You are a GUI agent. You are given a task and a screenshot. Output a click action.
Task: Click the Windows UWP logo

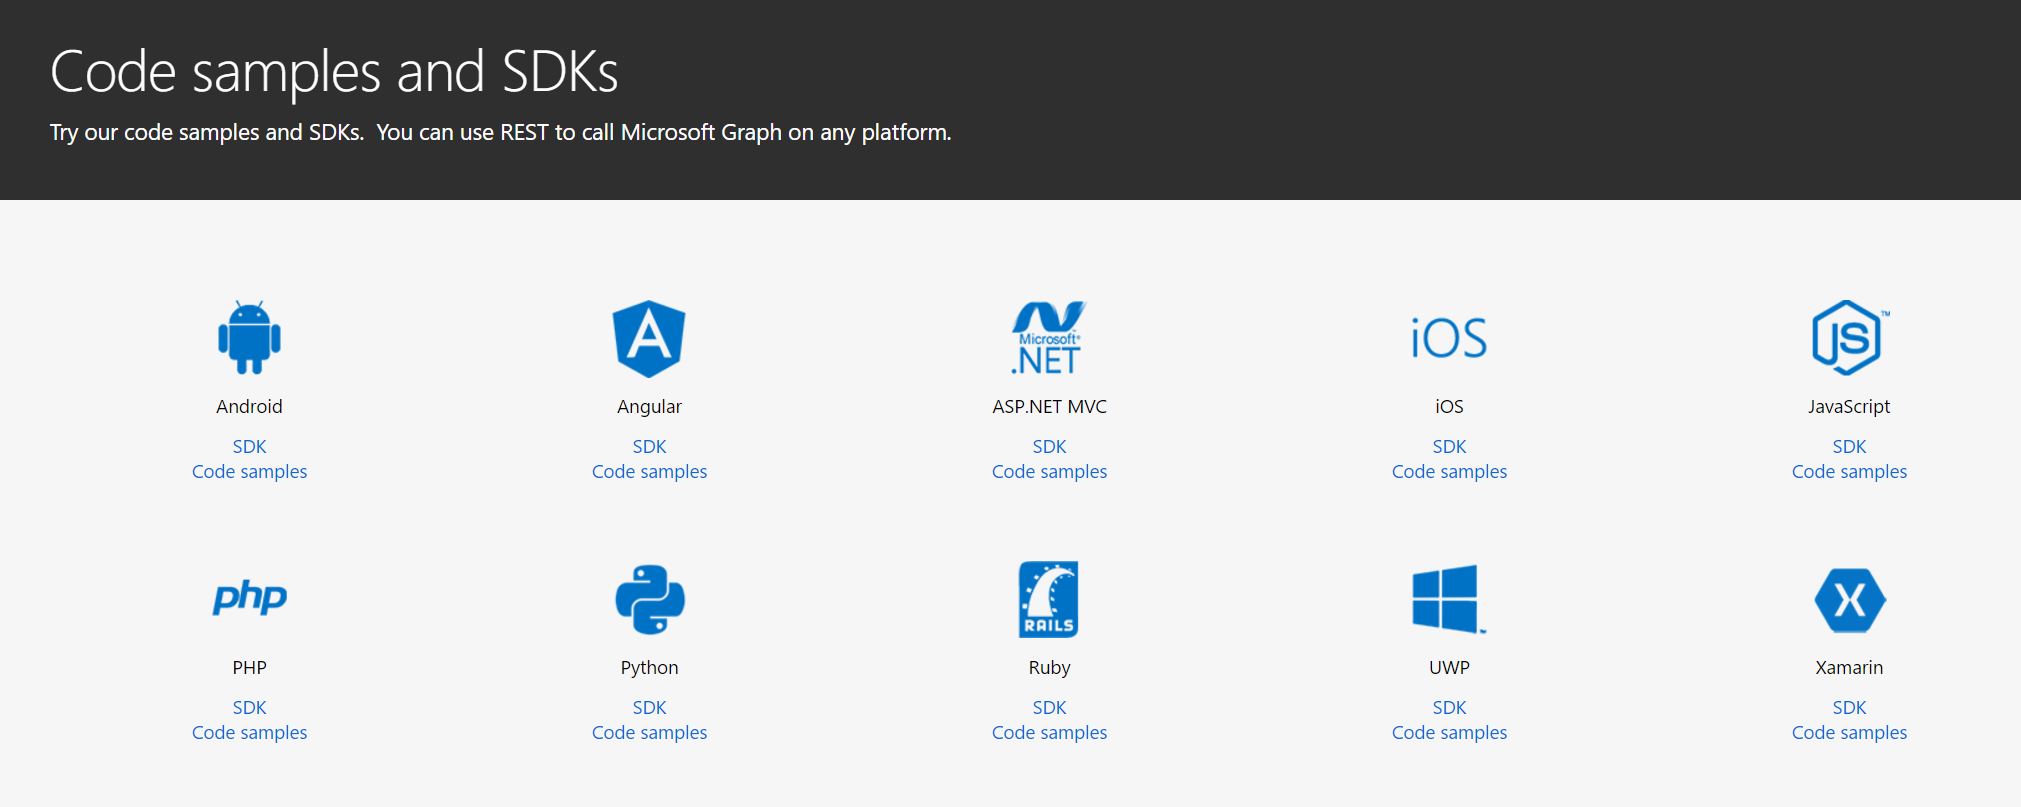coord(1447,599)
